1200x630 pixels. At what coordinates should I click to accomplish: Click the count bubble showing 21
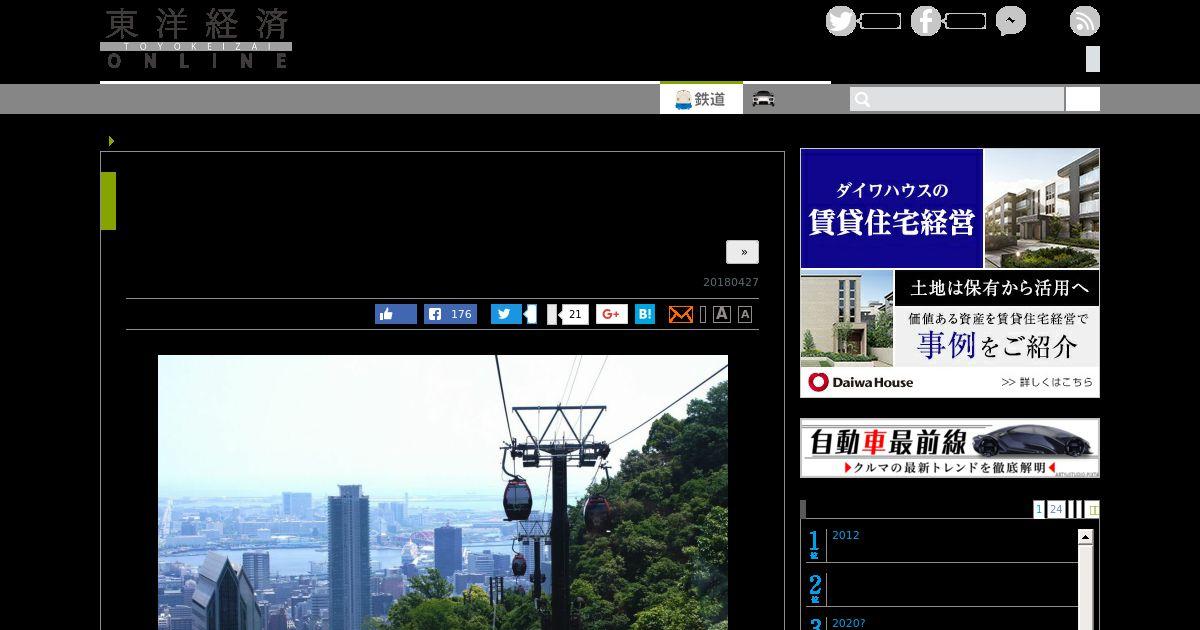click(574, 314)
